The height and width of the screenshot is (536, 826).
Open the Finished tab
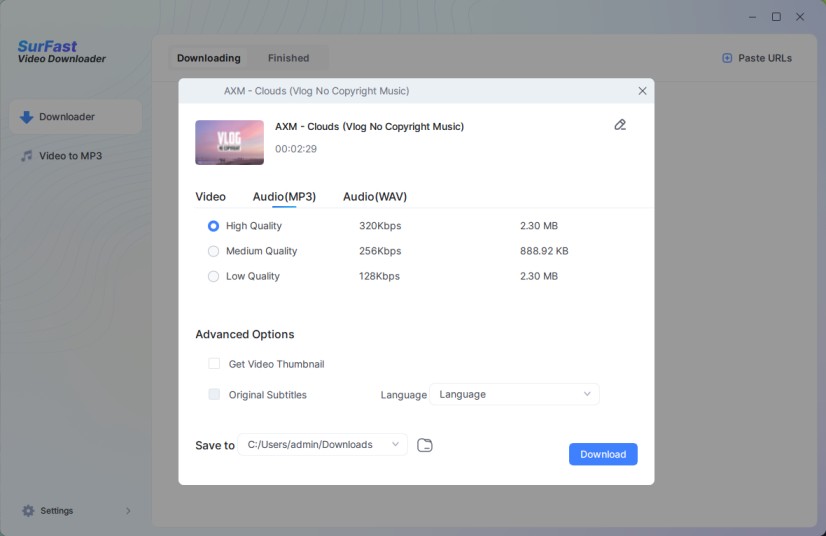(x=289, y=58)
